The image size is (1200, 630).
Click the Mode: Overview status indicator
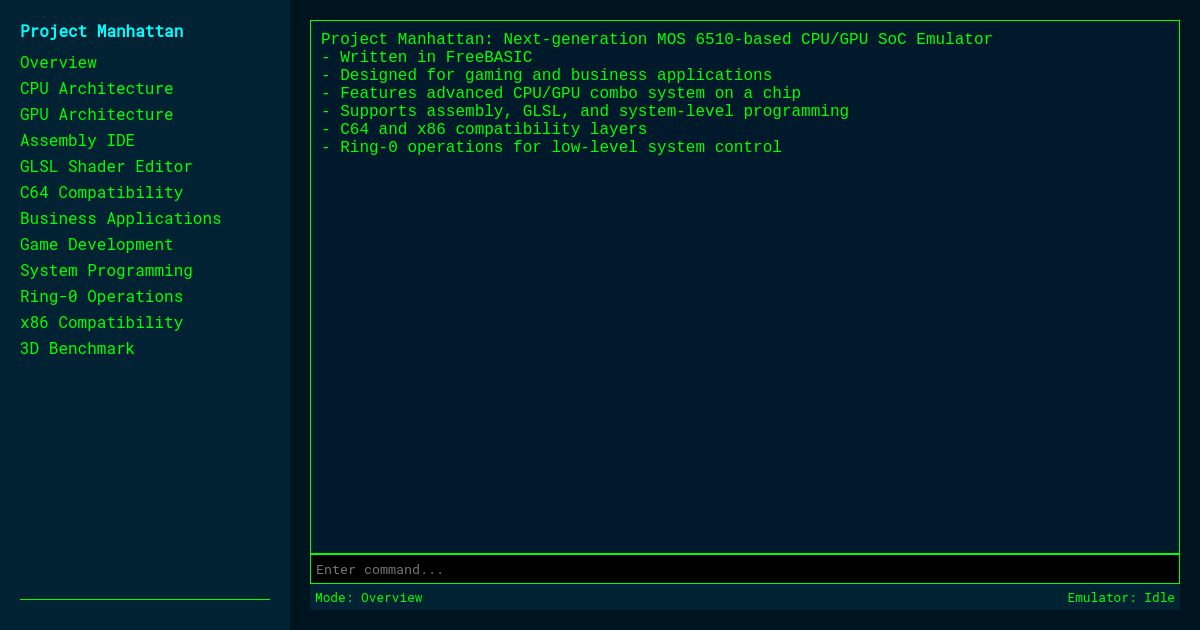click(368, 597)
